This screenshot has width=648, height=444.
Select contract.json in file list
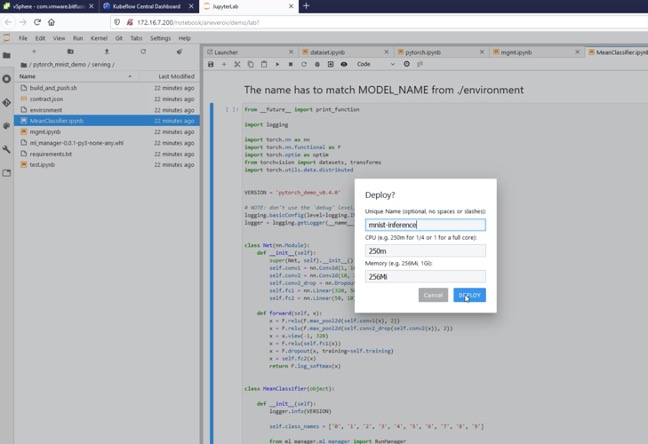[107, 99]
